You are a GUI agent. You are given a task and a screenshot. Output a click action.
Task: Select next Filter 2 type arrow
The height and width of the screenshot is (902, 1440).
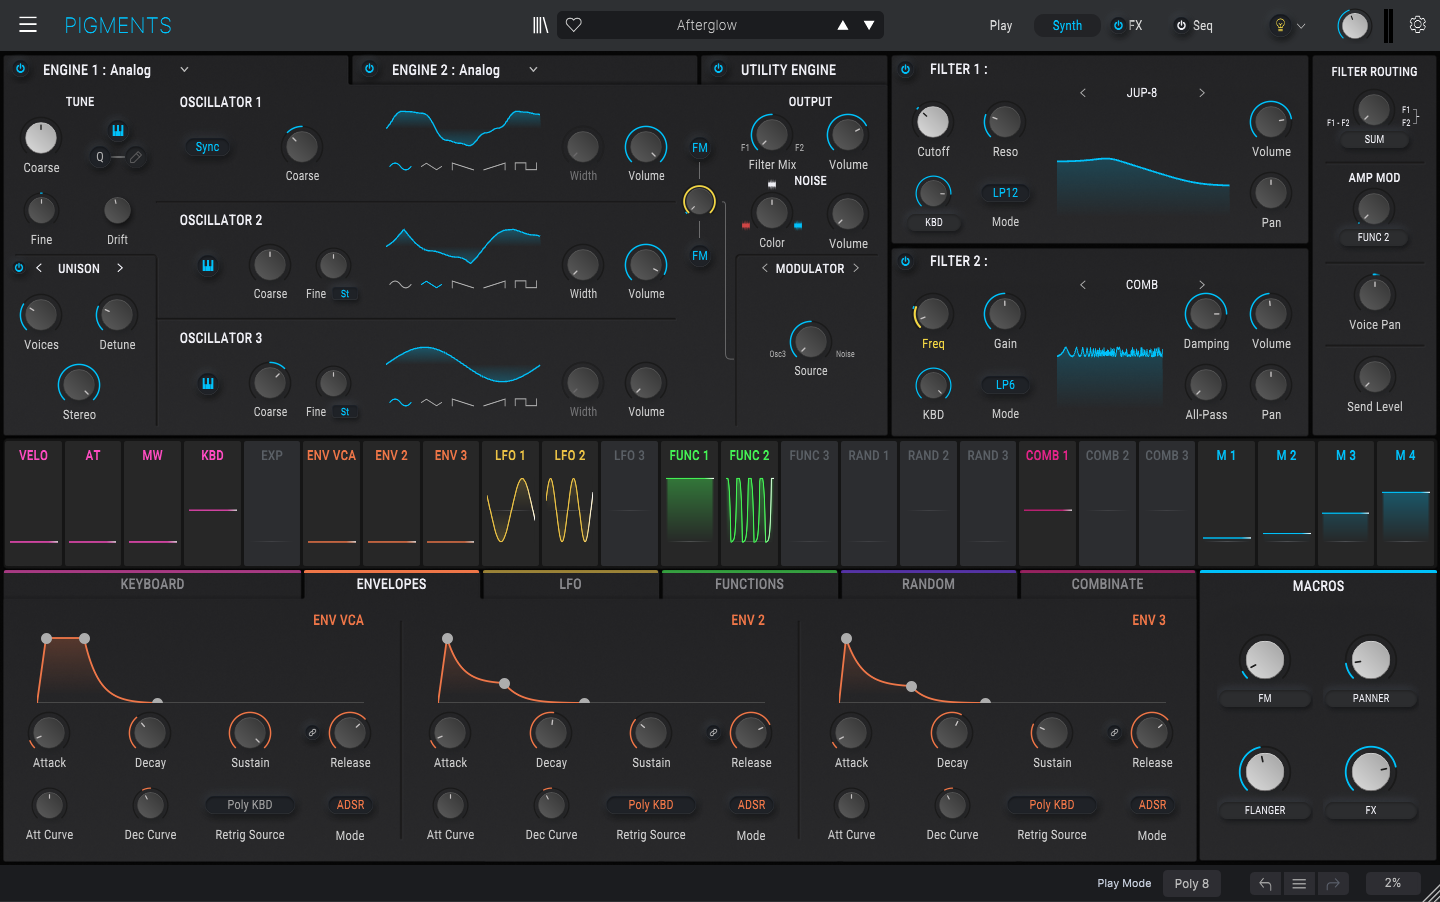[1202, 285]
